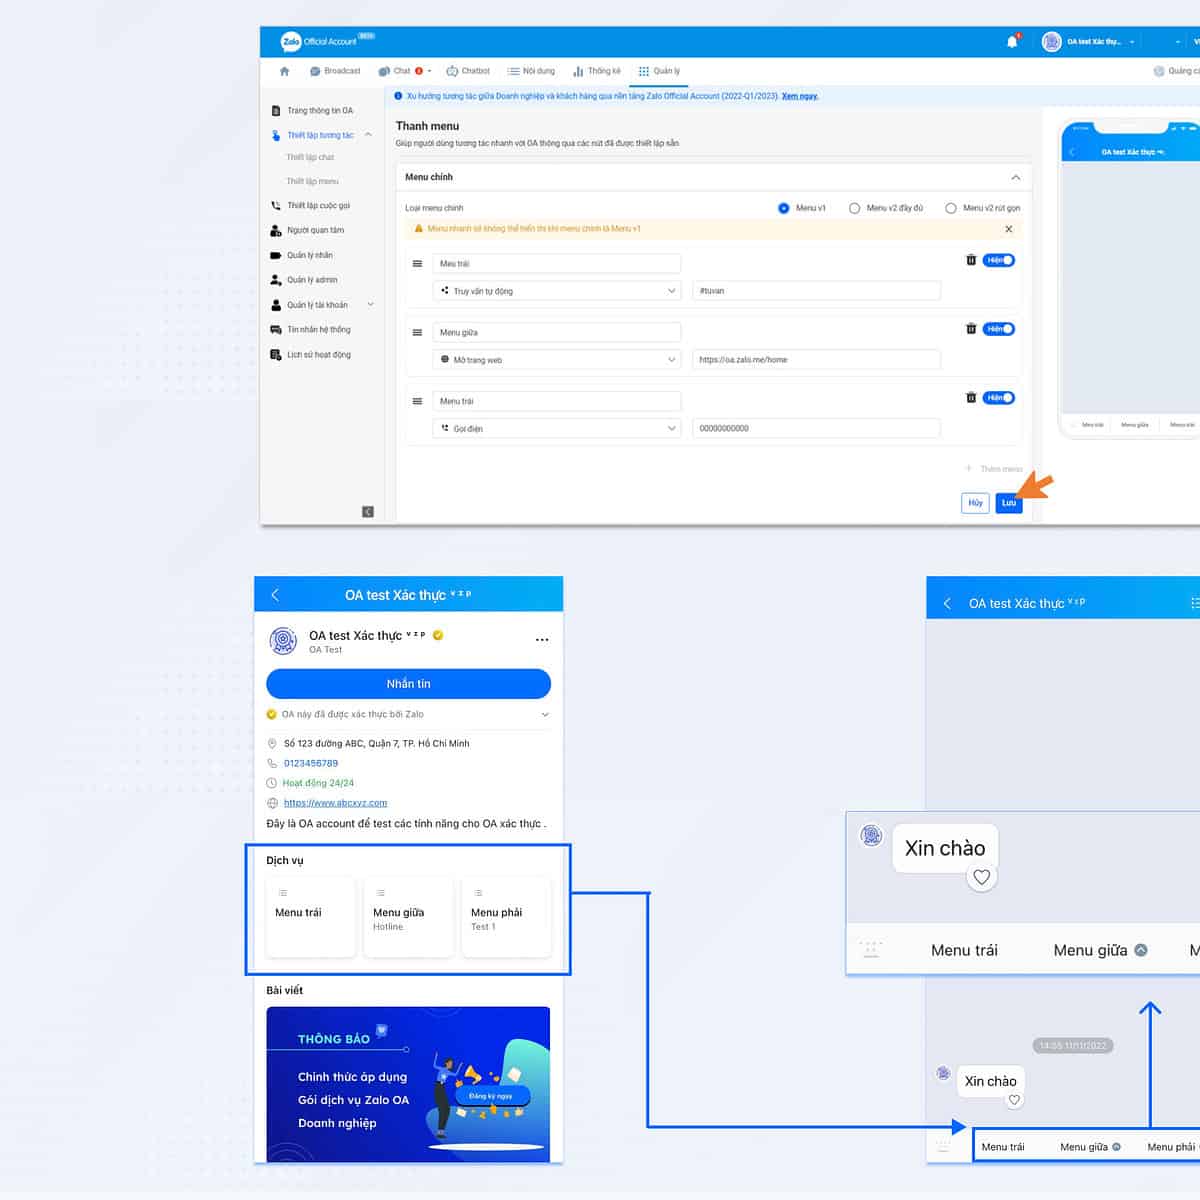Delete the first menu item via trash icon
This screenshot has height=1200, width=1200.
pyautogui.click(x=970, y=260)
